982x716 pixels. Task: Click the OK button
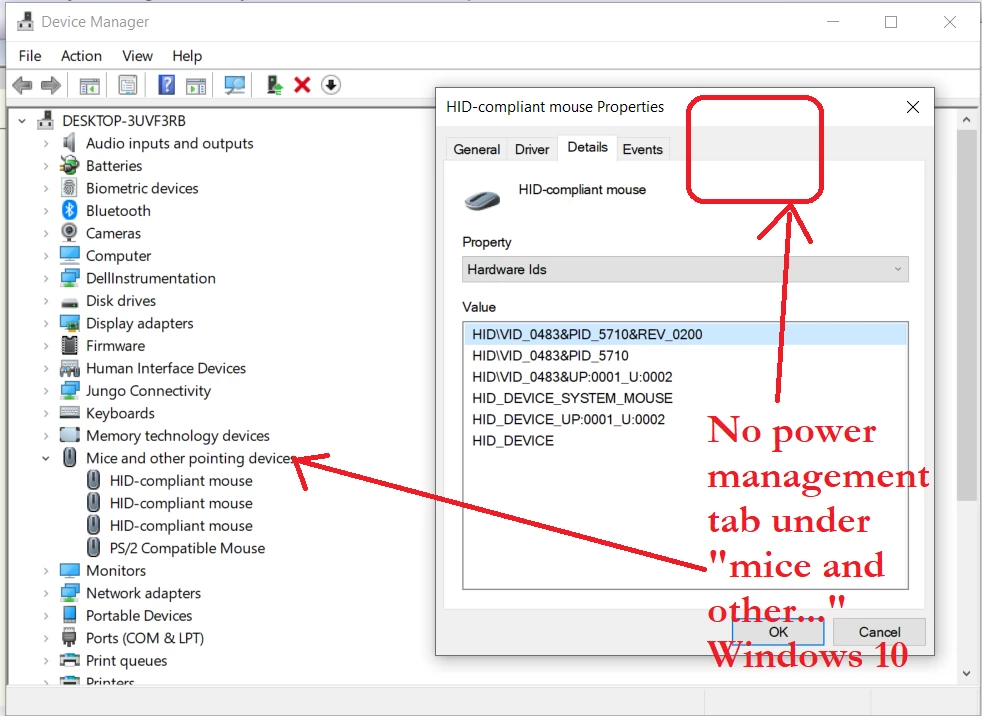point(778,632)
